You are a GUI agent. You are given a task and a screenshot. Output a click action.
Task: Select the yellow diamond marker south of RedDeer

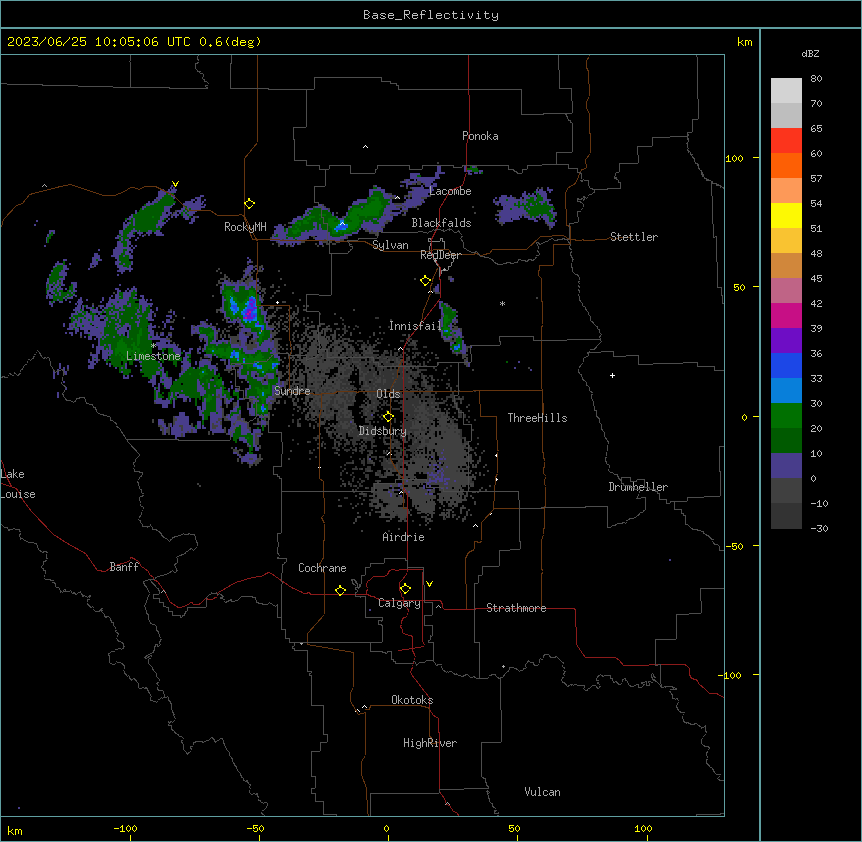(425, 281)
